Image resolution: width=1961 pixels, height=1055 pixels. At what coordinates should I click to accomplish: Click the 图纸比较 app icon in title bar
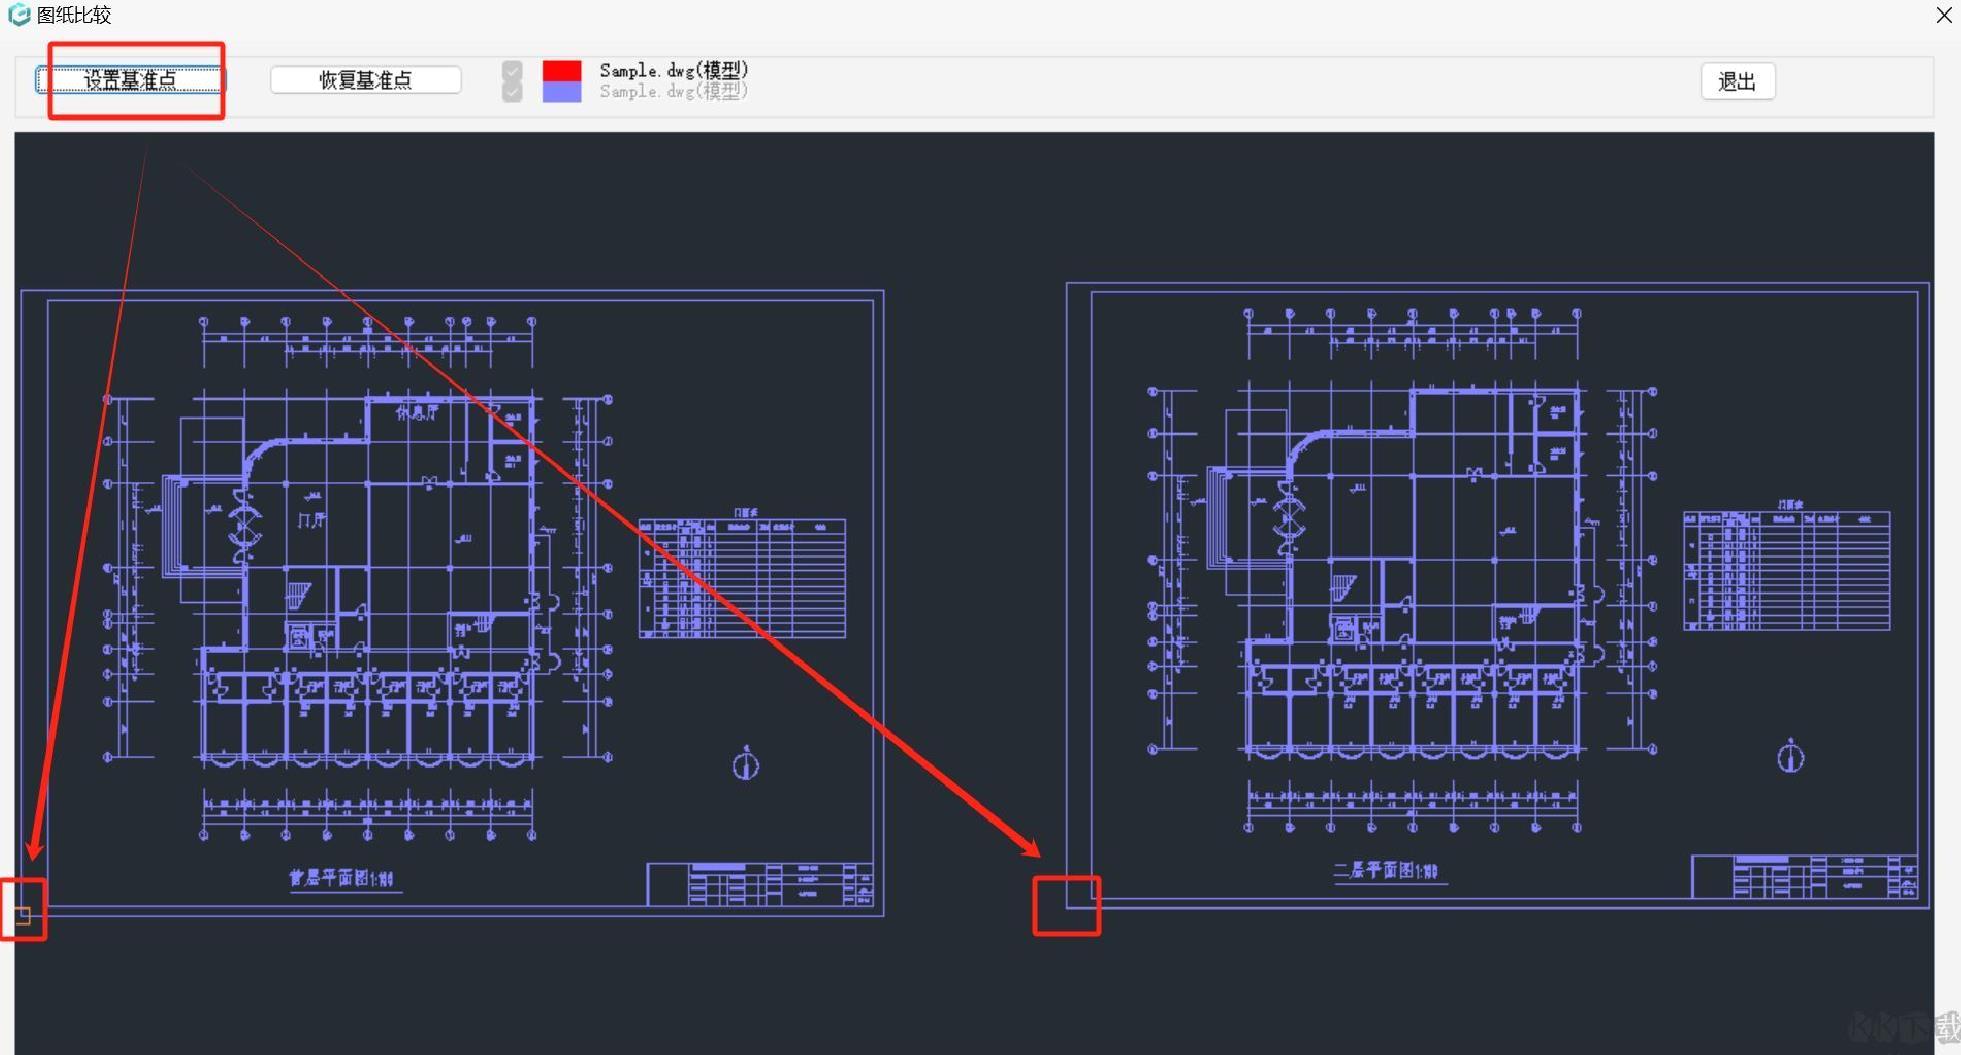(19, 15)
